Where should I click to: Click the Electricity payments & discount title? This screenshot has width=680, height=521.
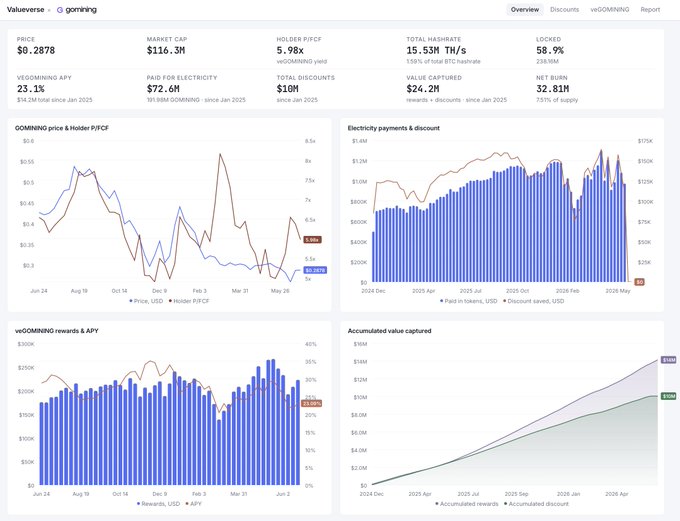coord(394,128)
